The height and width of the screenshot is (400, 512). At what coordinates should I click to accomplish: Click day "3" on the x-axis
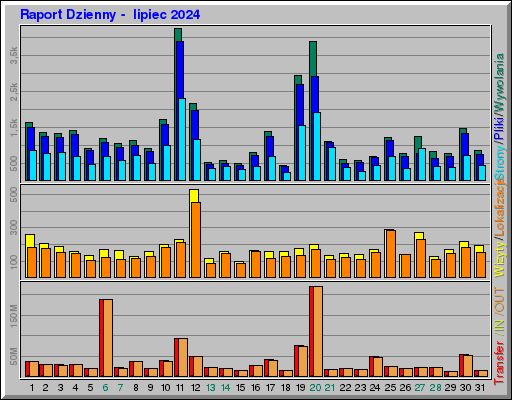[x=60, y=388]
